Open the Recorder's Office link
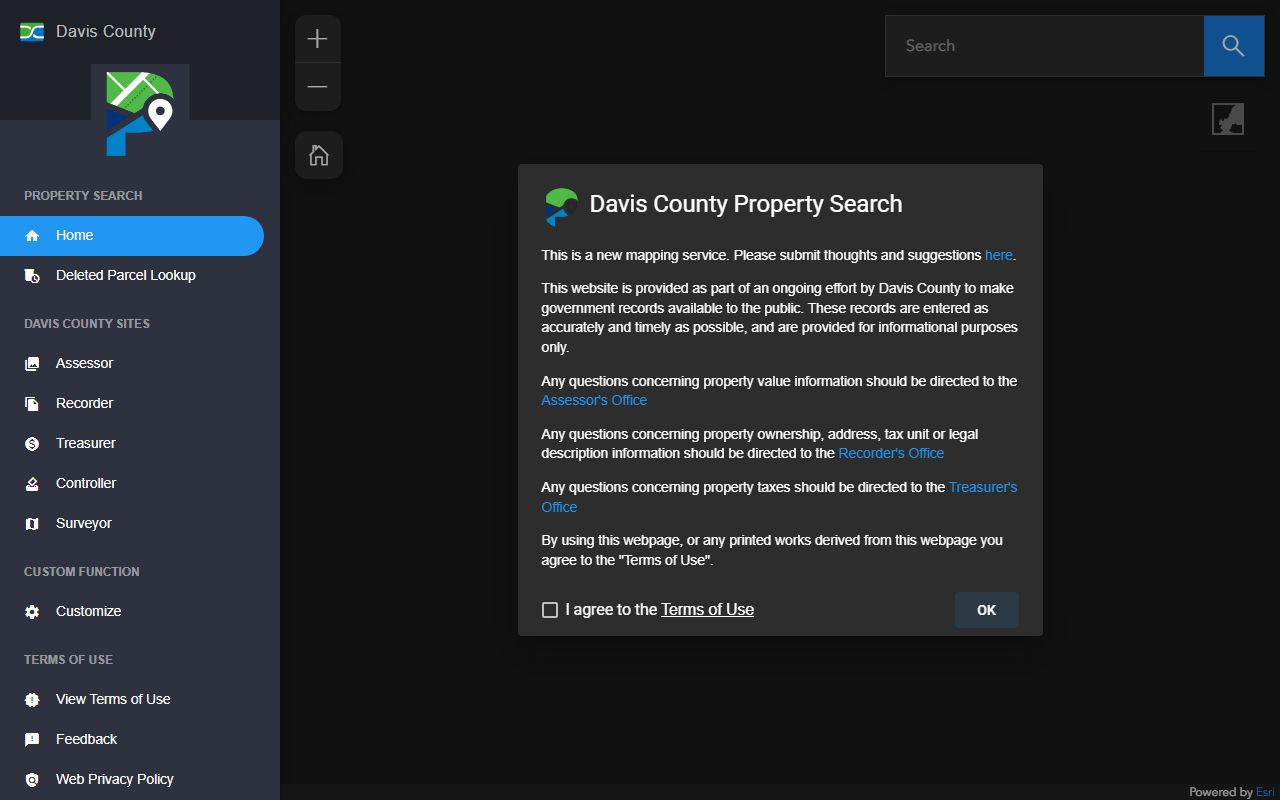The height and width of the screenshot is (800, 1280). point(891,453)
